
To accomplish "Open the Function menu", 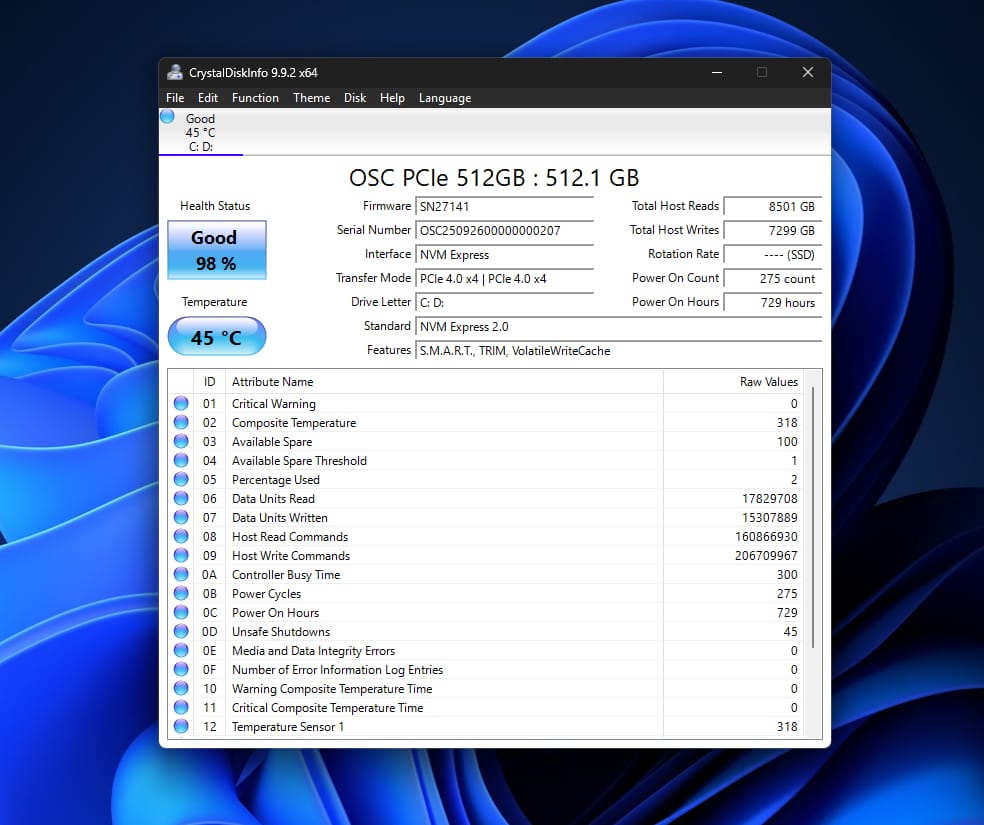I will coord(255,98).
